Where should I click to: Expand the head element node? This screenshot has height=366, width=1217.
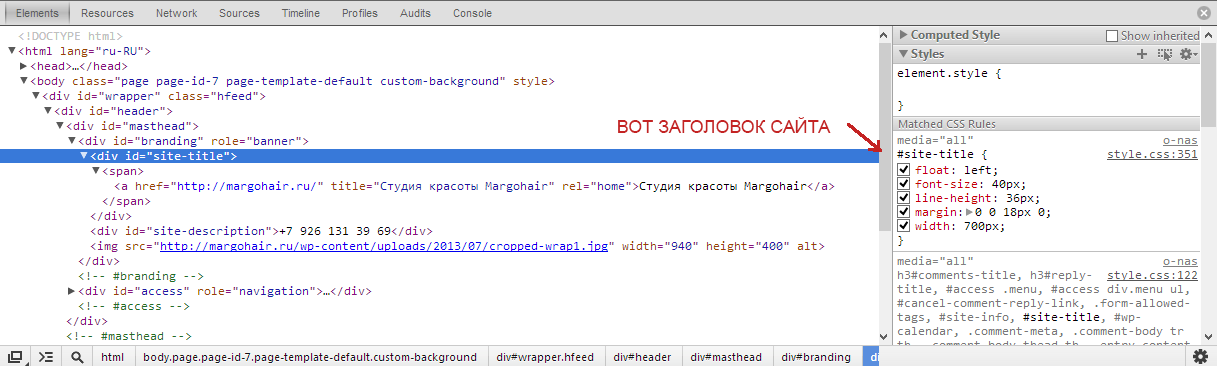pyautogui.click(x=23, y=66)
